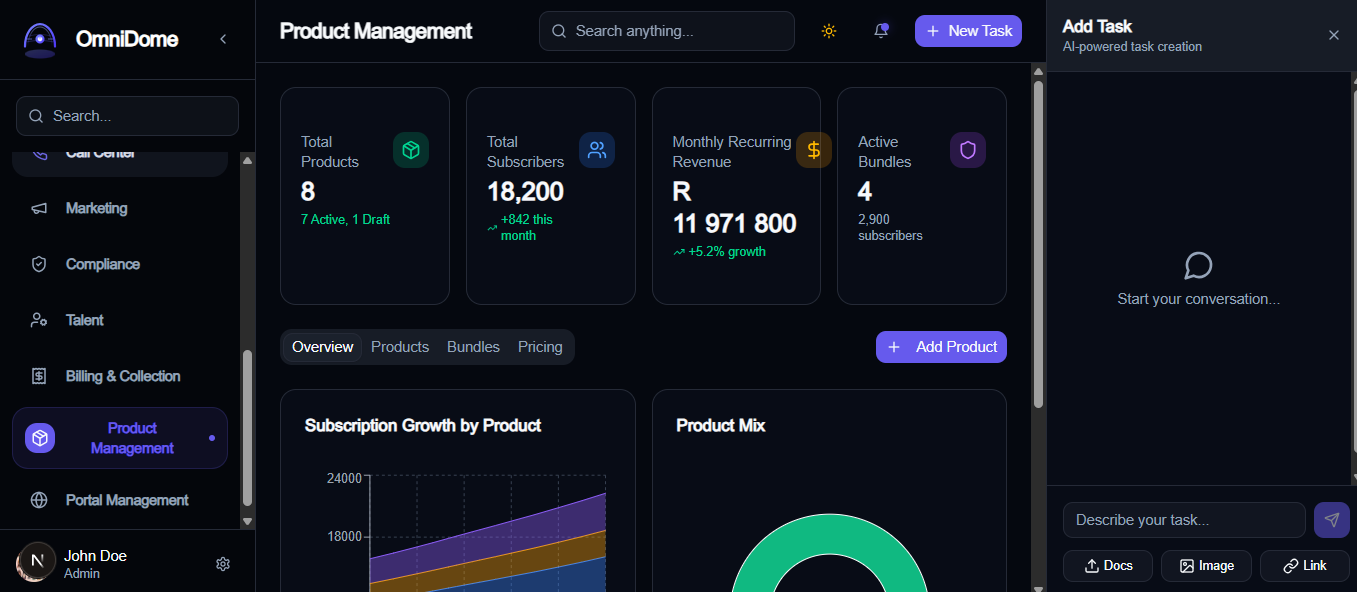Toggle light/dark theme sun icon
Viewport: 1357px width, 592px height.
pos(829,31)
